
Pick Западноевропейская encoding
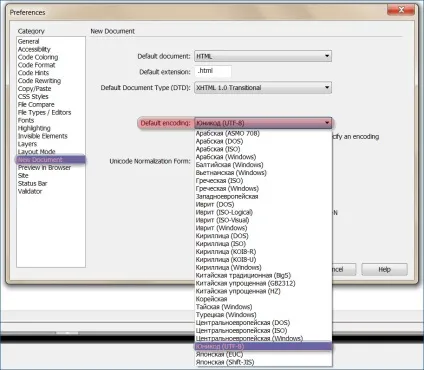[263, 197]
